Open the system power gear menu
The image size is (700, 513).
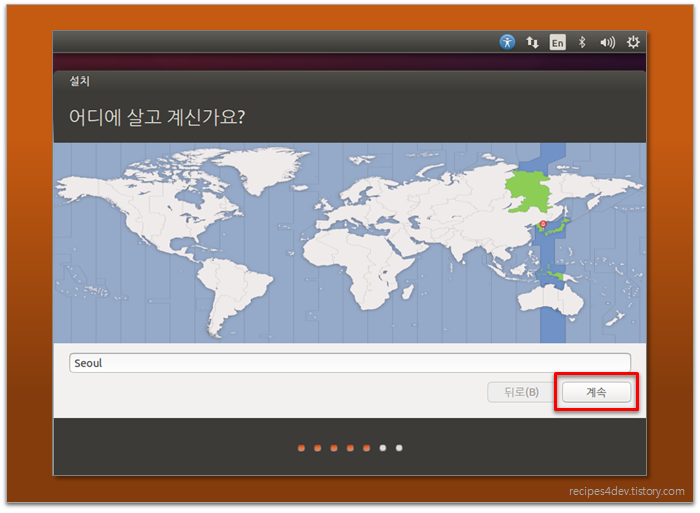633,42
